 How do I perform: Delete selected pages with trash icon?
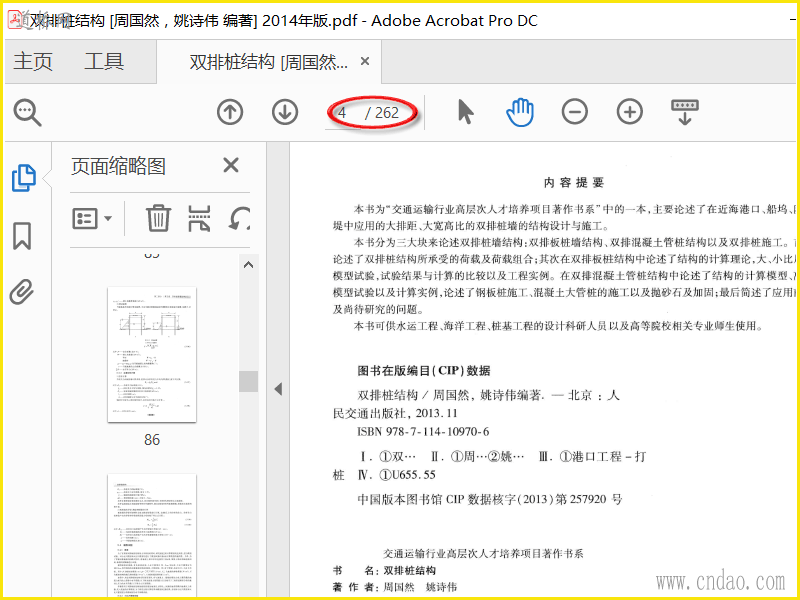point(158,218)
